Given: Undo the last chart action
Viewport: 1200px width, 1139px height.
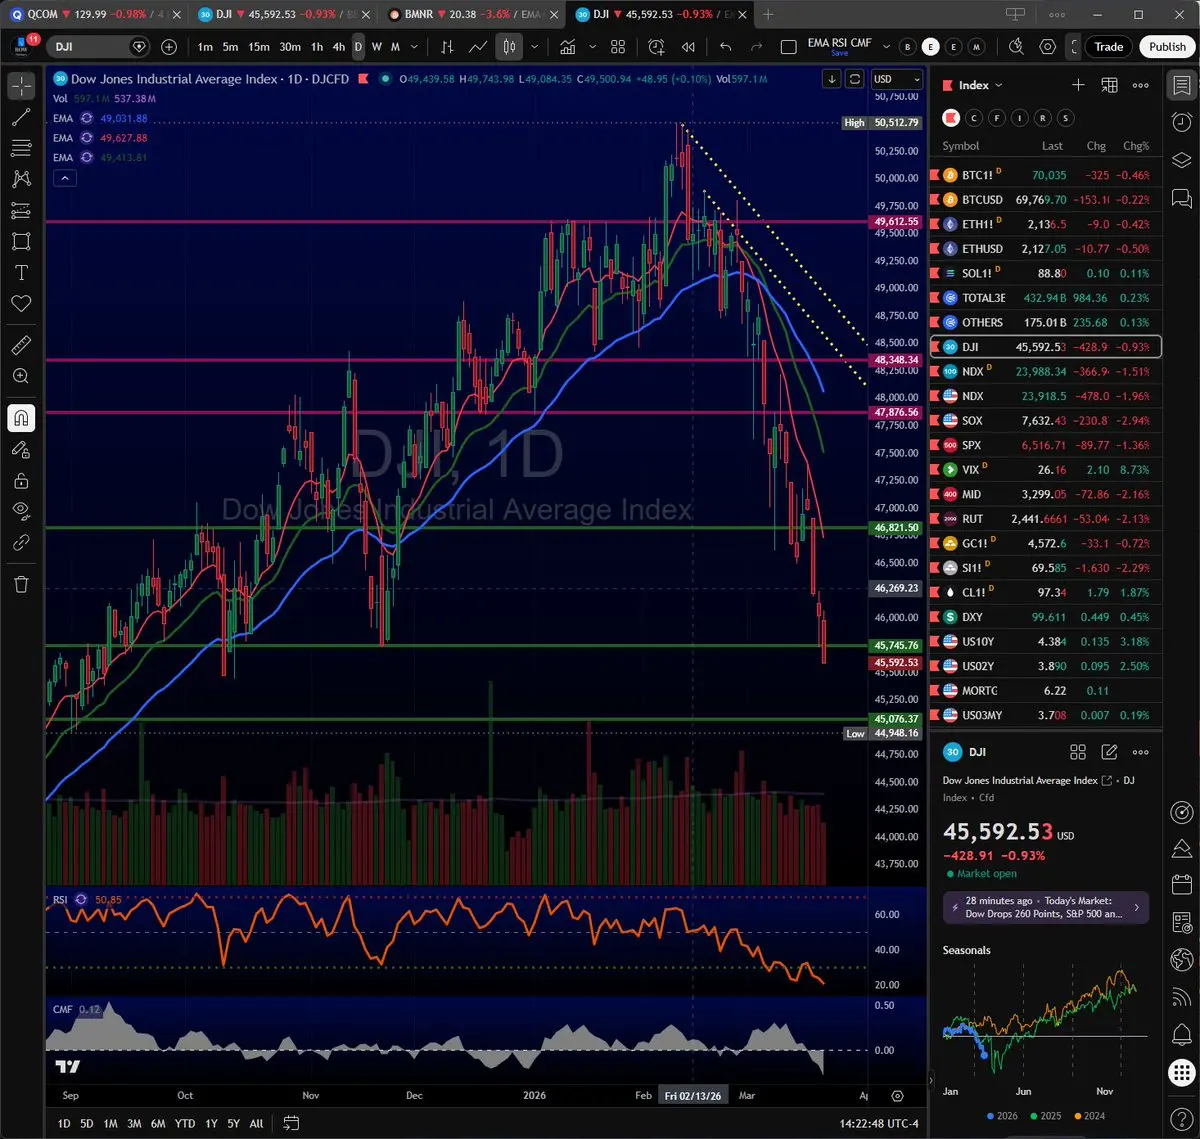Looking at the screenshot, I should [725, 47].
